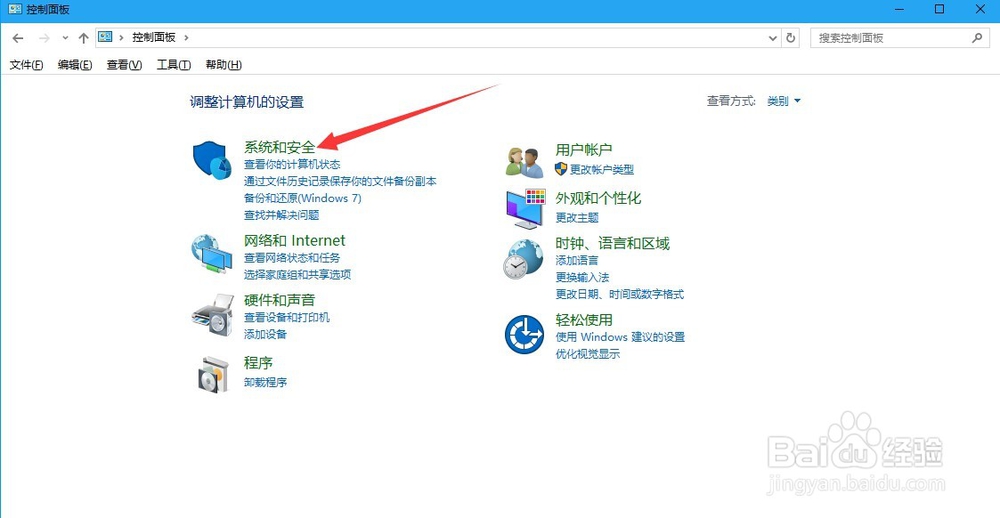The width and height of the screenshot is (1000, 518).
Task: Open recent locations dropdown arrow
Action: coord(65,38)
